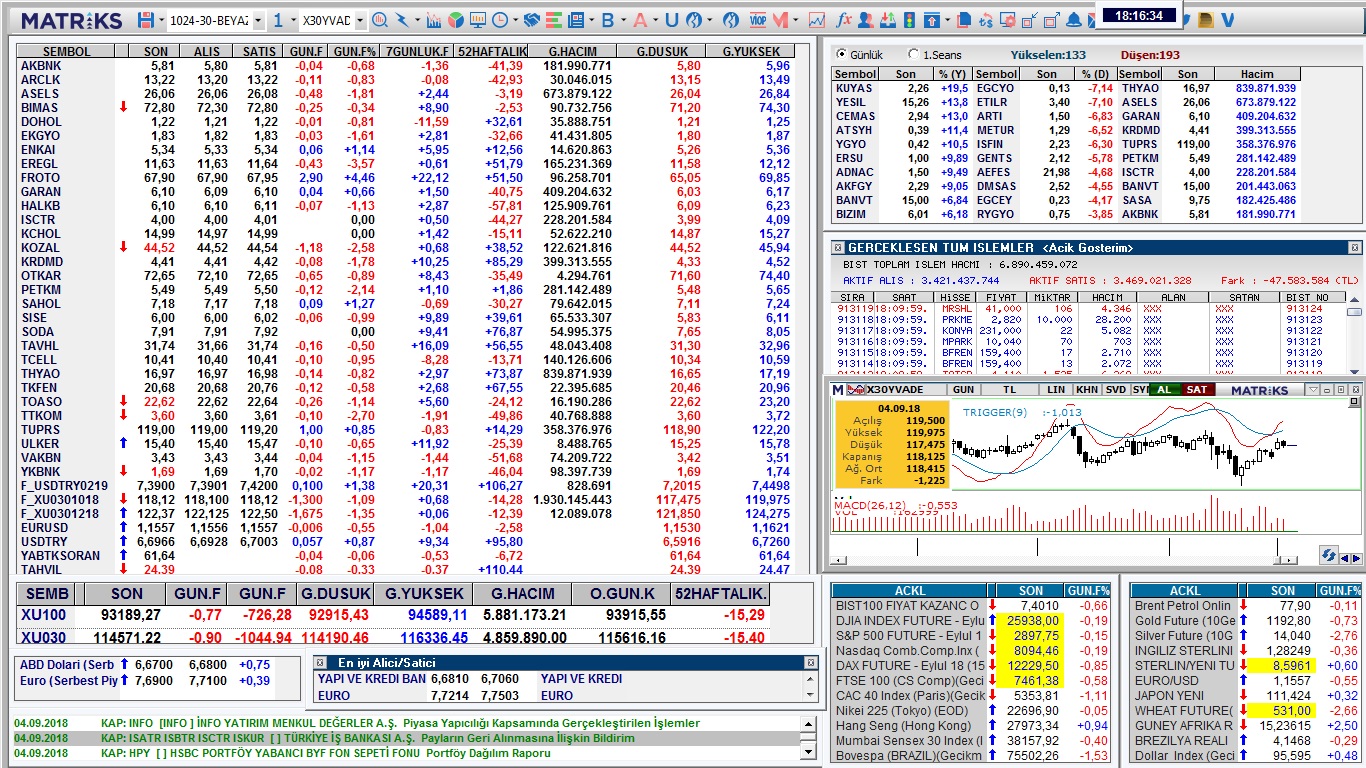Image resolution: width=1366 pixels, height=768 pixels.
Task: Click the VIOP icon in toolbar
Action: (x=758, y=20)
